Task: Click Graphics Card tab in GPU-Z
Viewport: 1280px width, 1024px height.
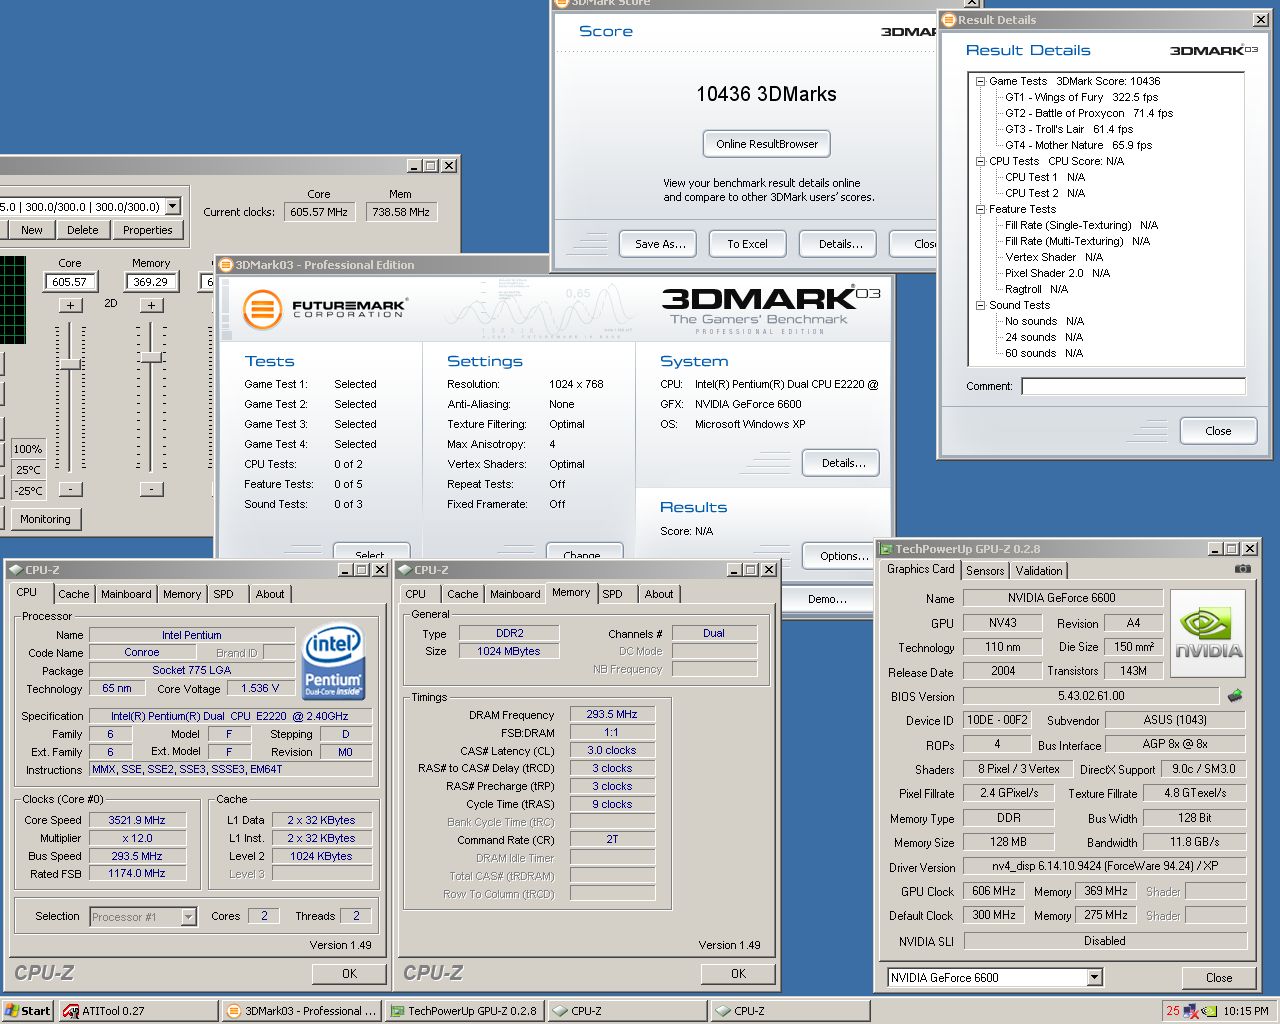Action: point(920,569)
